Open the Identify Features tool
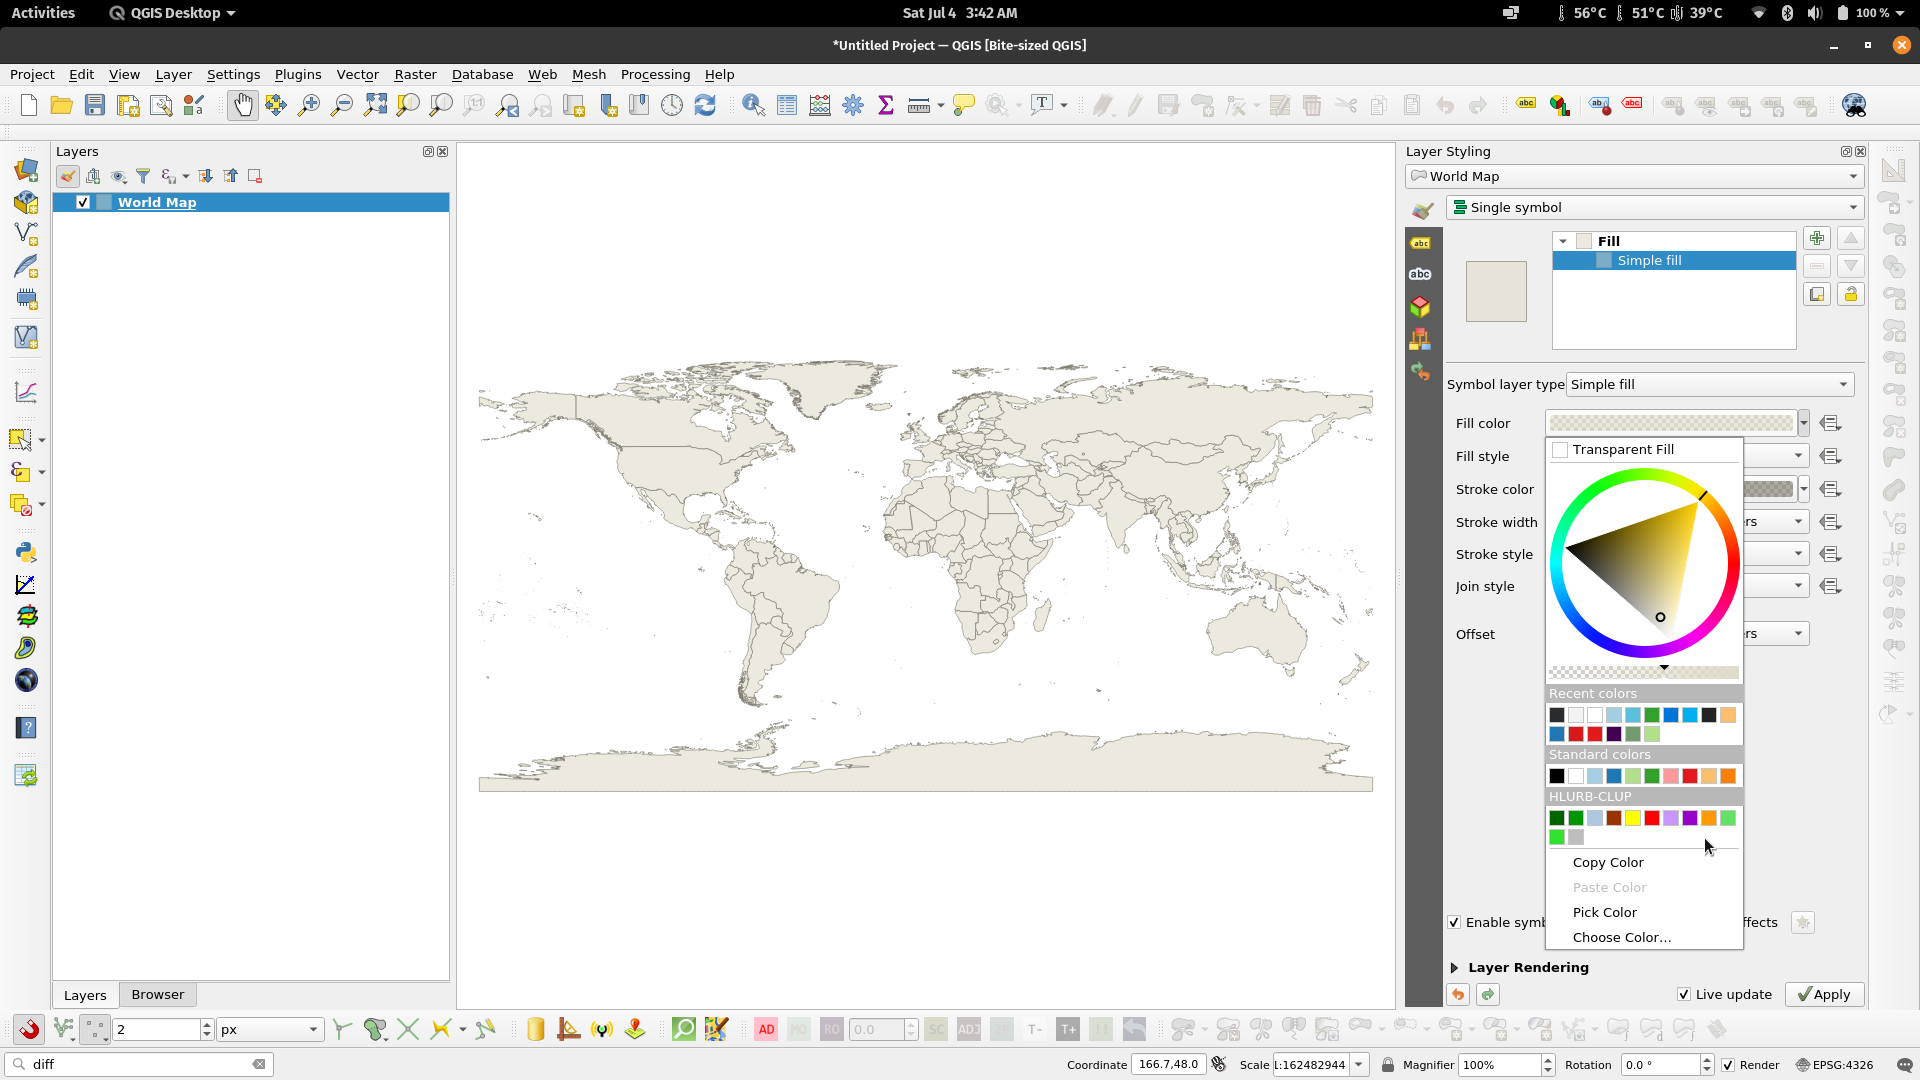 tap(753, 105)
